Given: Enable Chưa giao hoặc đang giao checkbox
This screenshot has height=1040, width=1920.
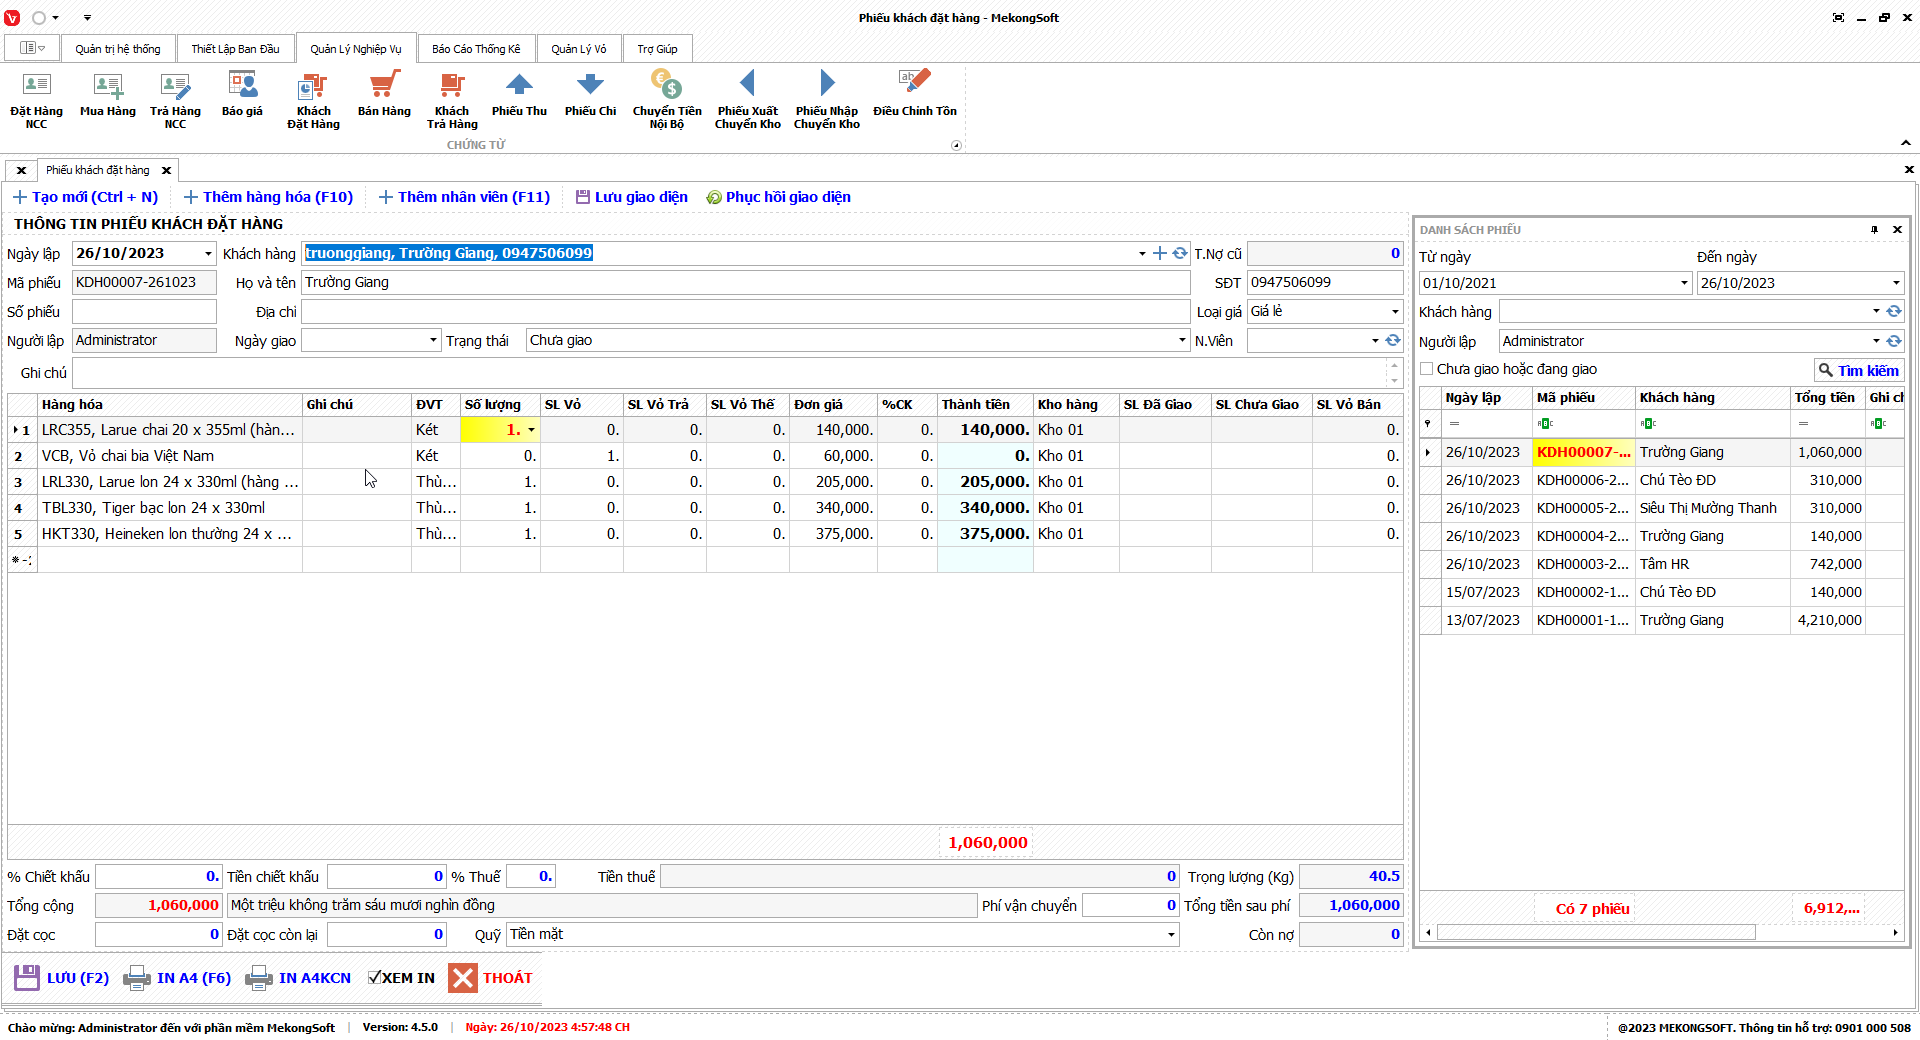Looking at the screenshot, I should pyautogui.click(x=1427, y=369).
